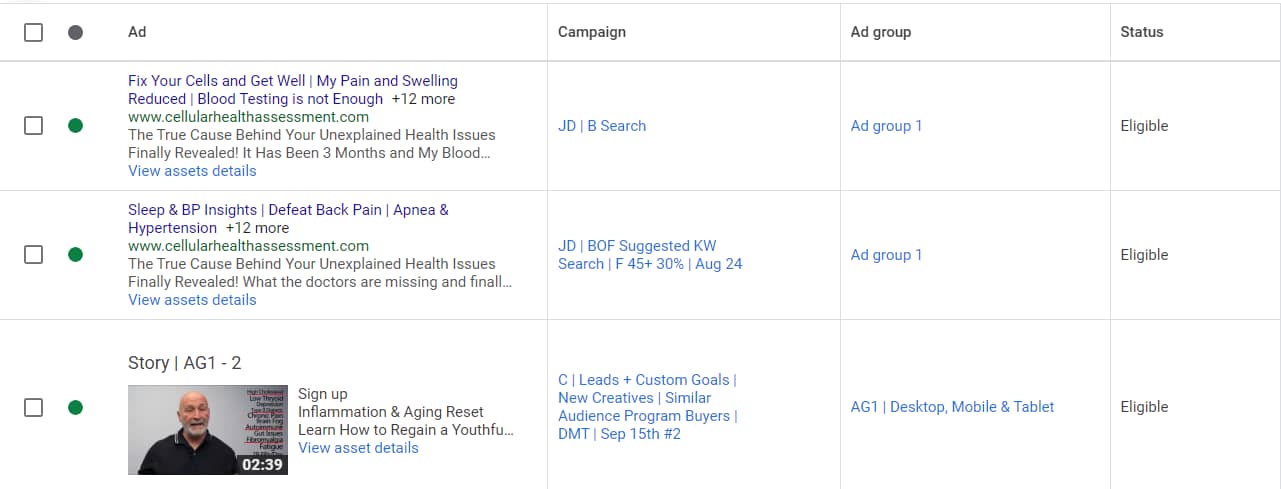
Task: Open JD | BOF Suggested KW Search campaign
Action: pyautogui.click(x=650, y=255)
